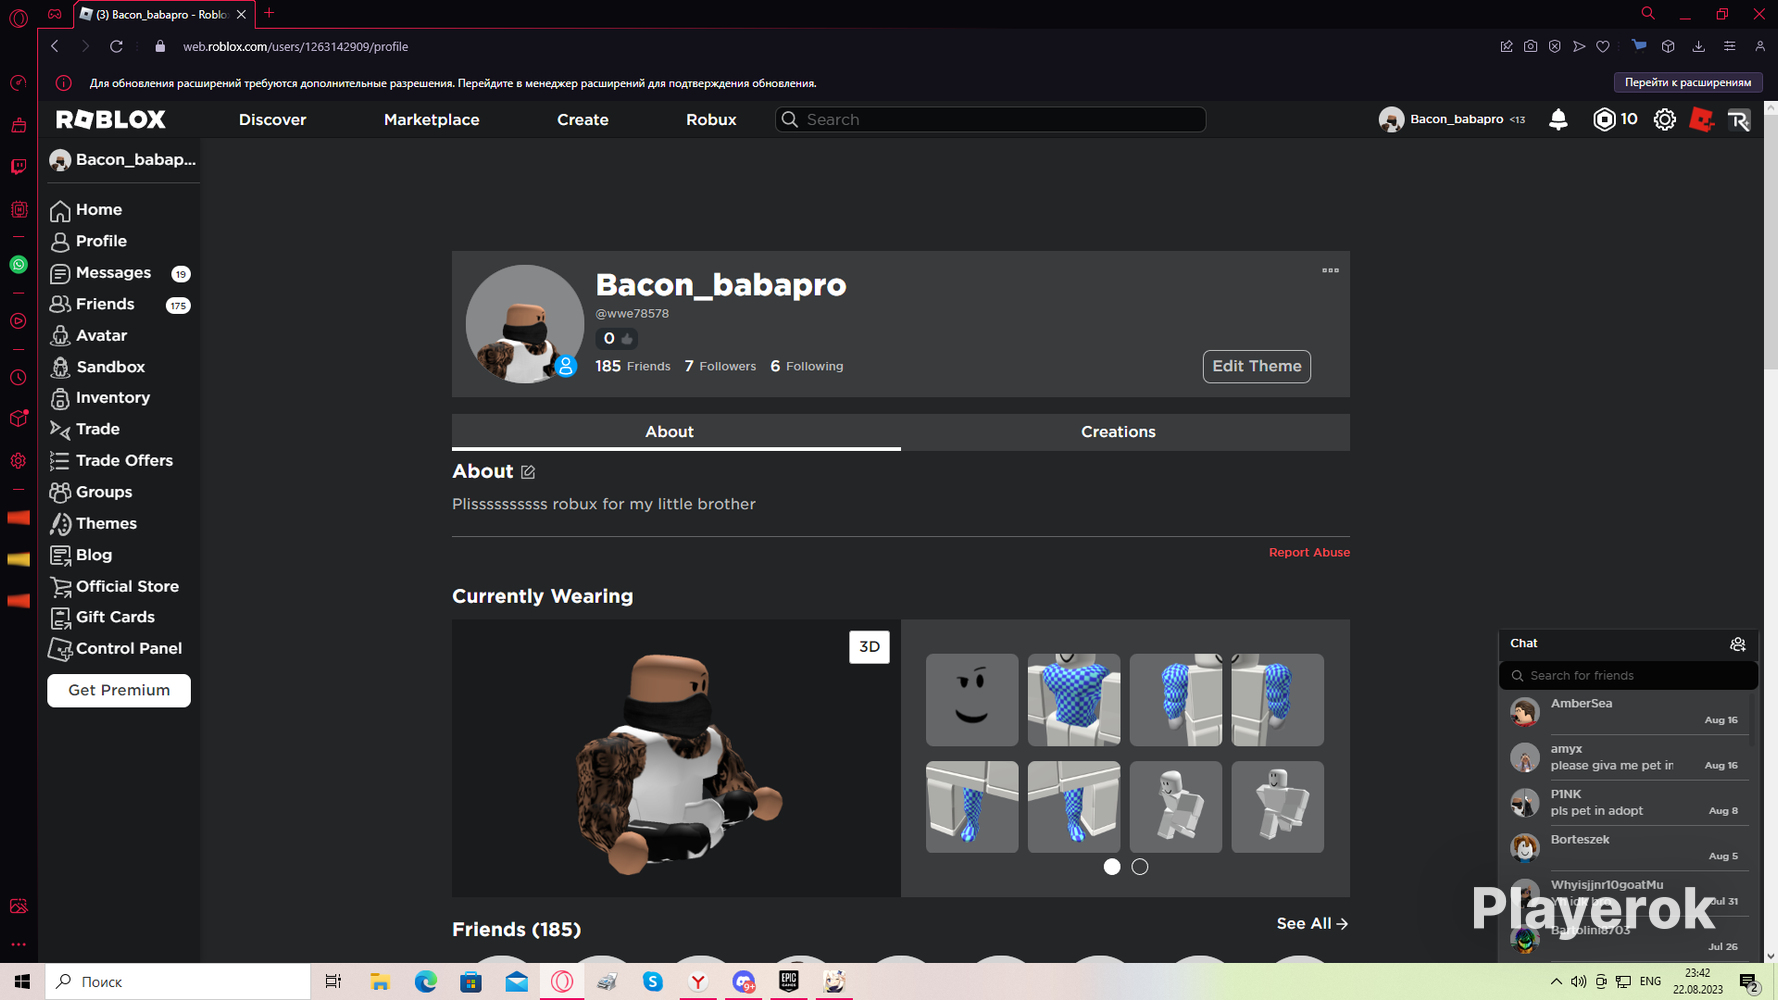This screenshot has height=1000, width=1778.
Task: Click the Перейти к расширениям button
Action: coord(1688,83)
